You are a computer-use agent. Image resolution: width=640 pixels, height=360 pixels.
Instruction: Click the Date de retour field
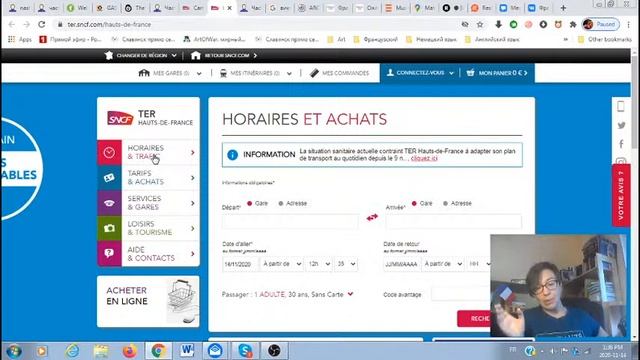401,264
